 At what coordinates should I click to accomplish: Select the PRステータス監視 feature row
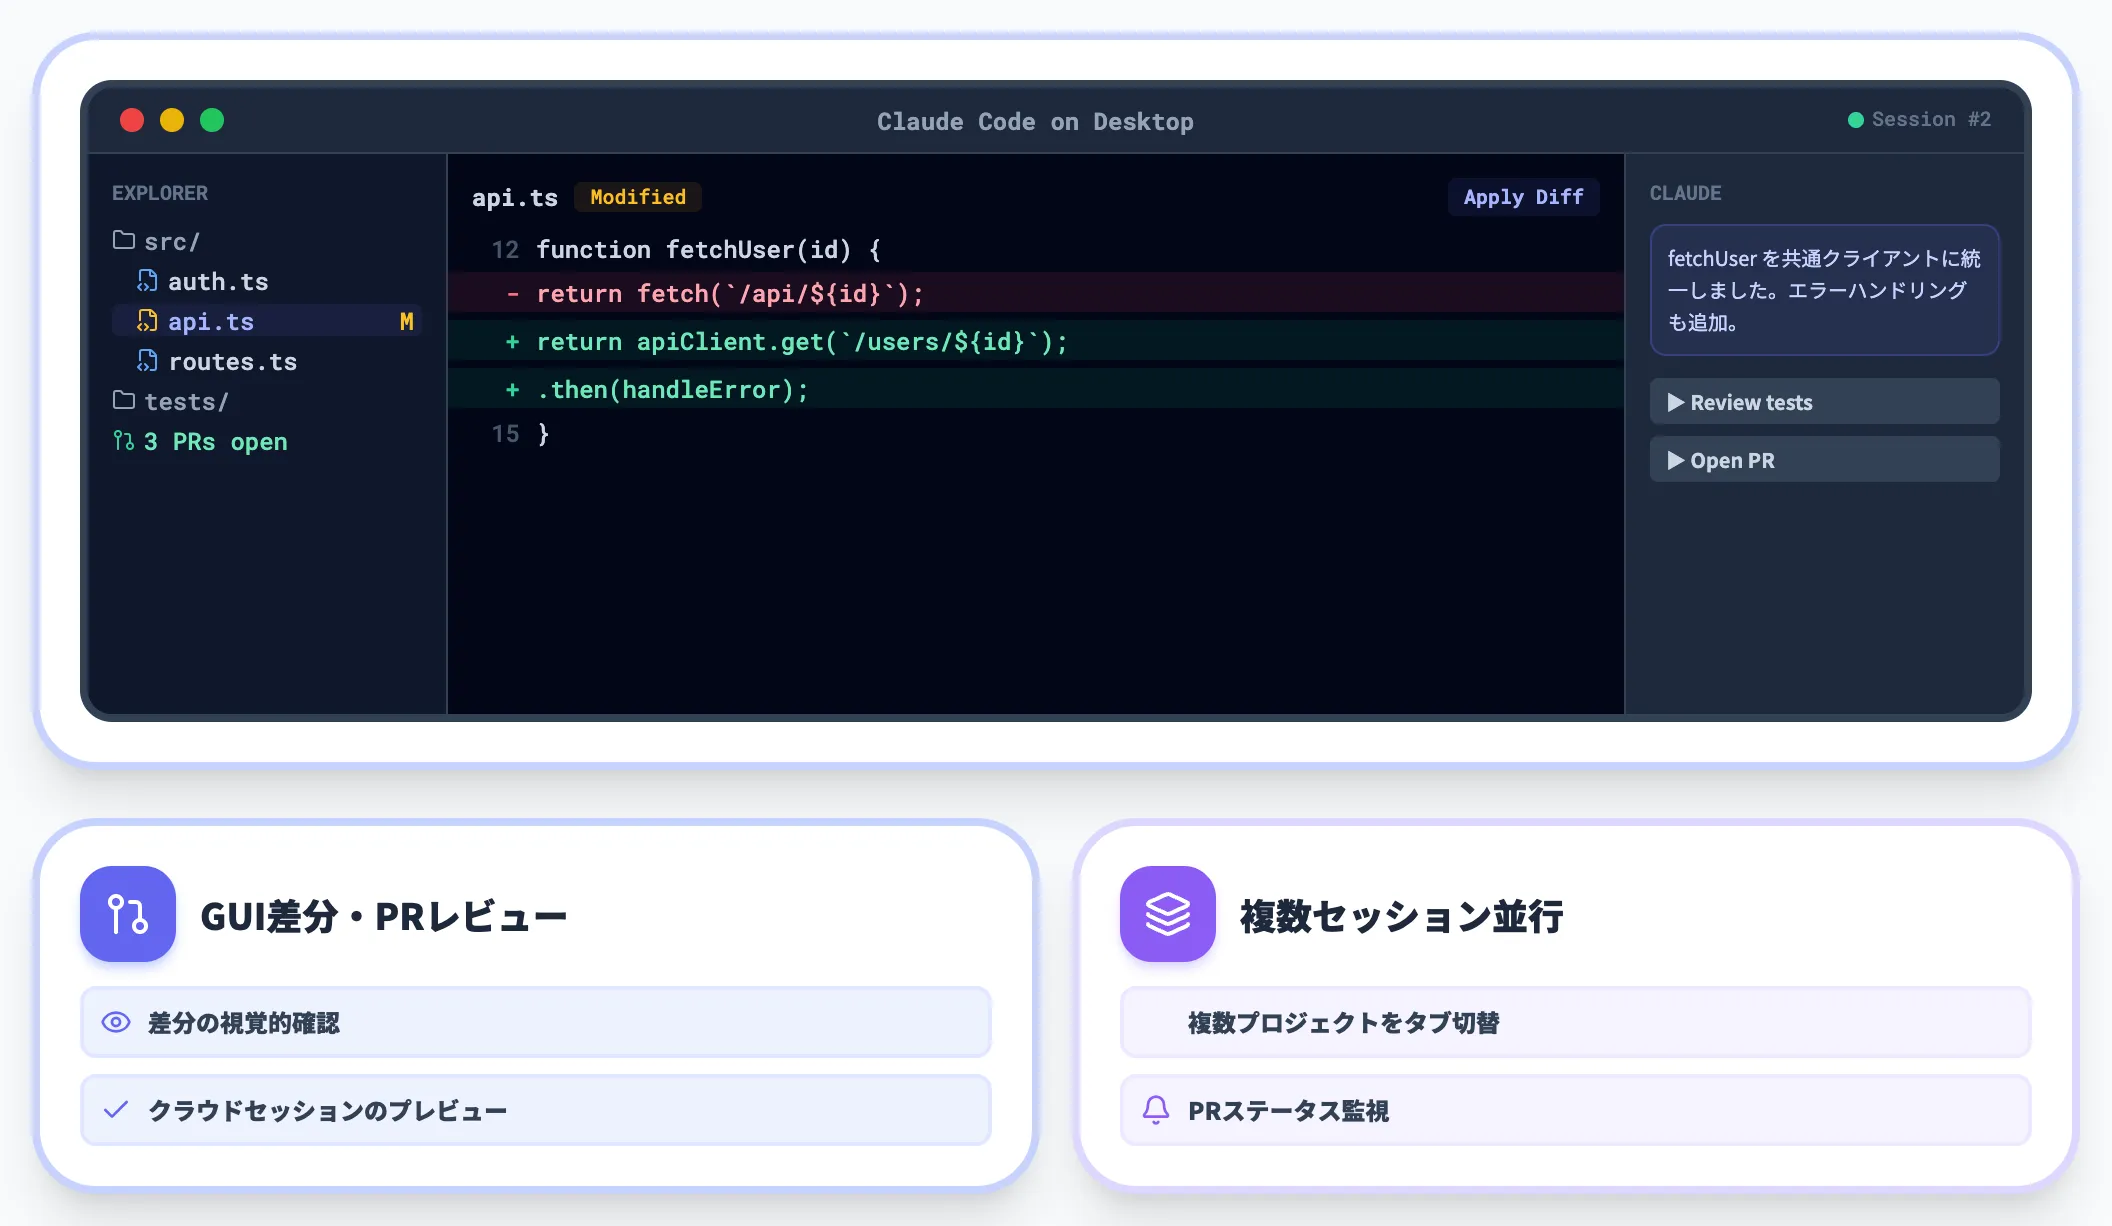pos(1576,1110)
